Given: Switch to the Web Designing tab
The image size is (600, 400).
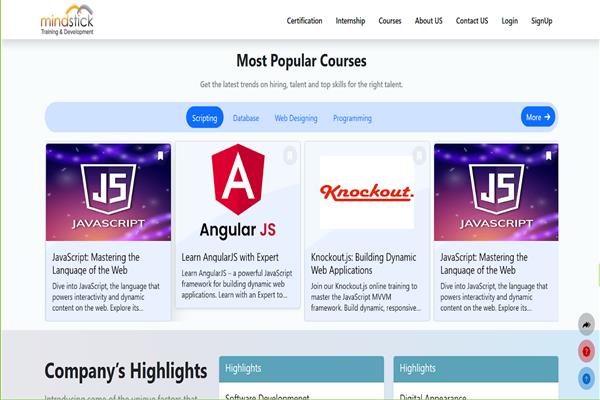Looking at the screenshot, I should point(296,118).
